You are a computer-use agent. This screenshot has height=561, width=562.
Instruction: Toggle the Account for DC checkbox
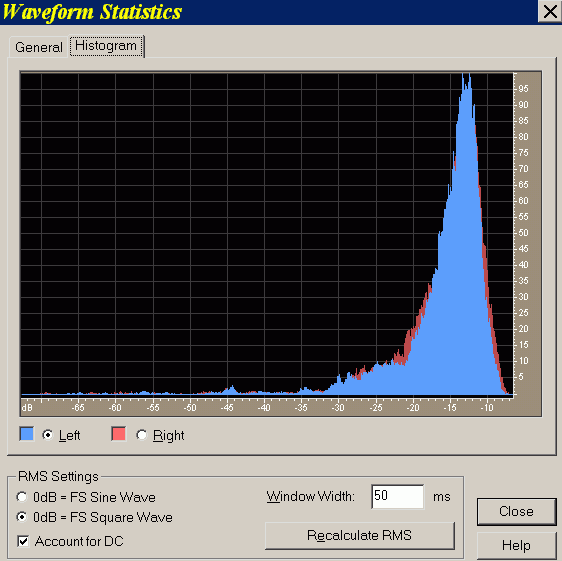tap(23, 541)
